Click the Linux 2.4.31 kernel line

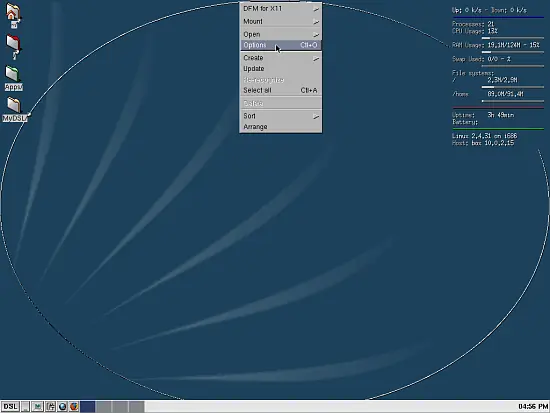[x=484, y=136]
